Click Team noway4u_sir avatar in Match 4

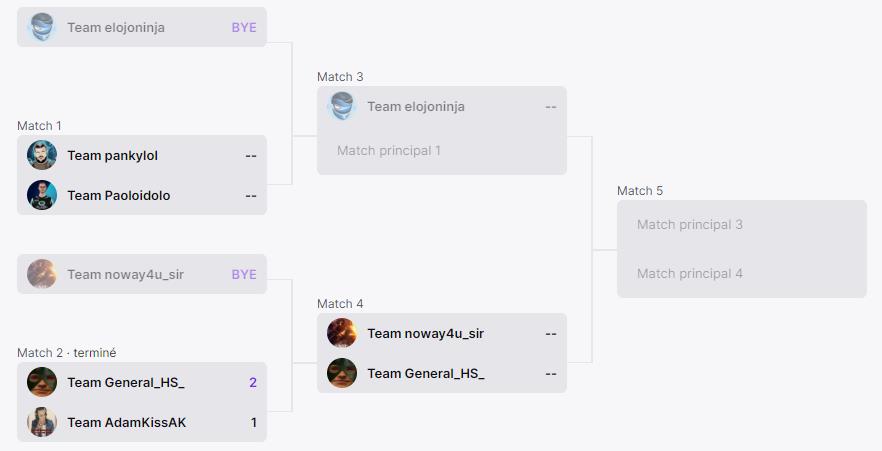(x=342, y=333)
